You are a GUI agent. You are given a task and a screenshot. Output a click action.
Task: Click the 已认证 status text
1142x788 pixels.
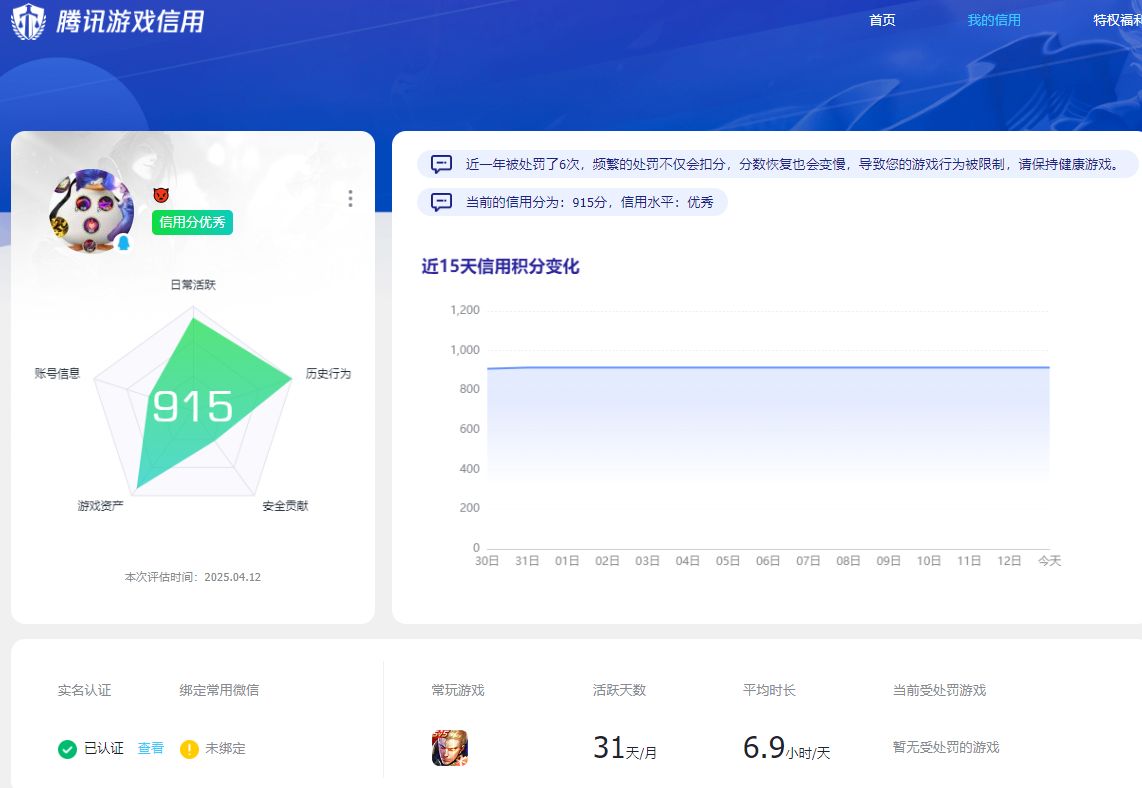pos(104,748)
